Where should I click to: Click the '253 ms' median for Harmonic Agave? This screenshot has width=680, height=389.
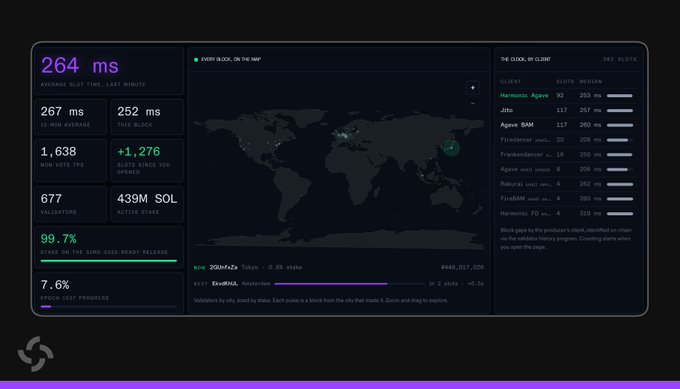[x=590, y=95]
